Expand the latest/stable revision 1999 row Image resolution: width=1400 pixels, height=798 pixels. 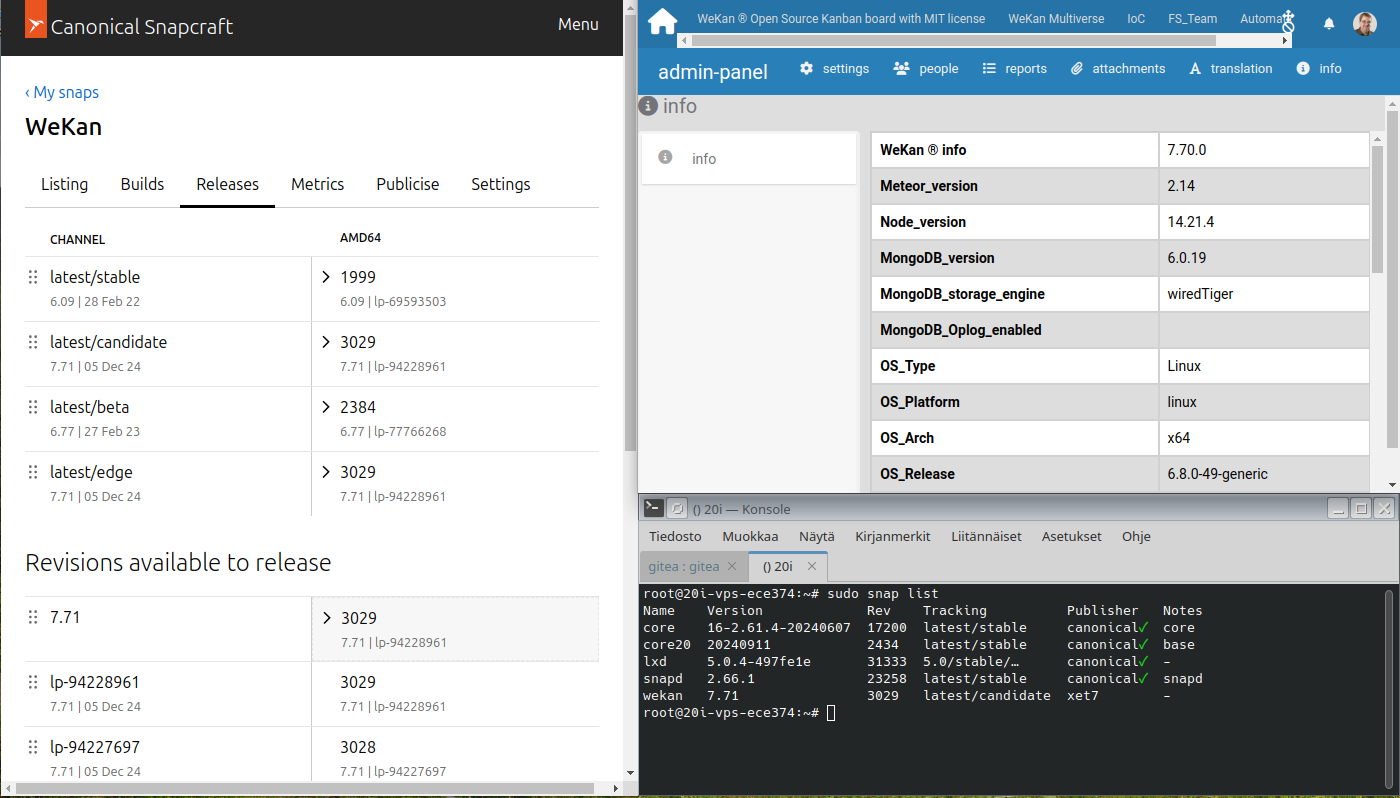pos(326,277)
